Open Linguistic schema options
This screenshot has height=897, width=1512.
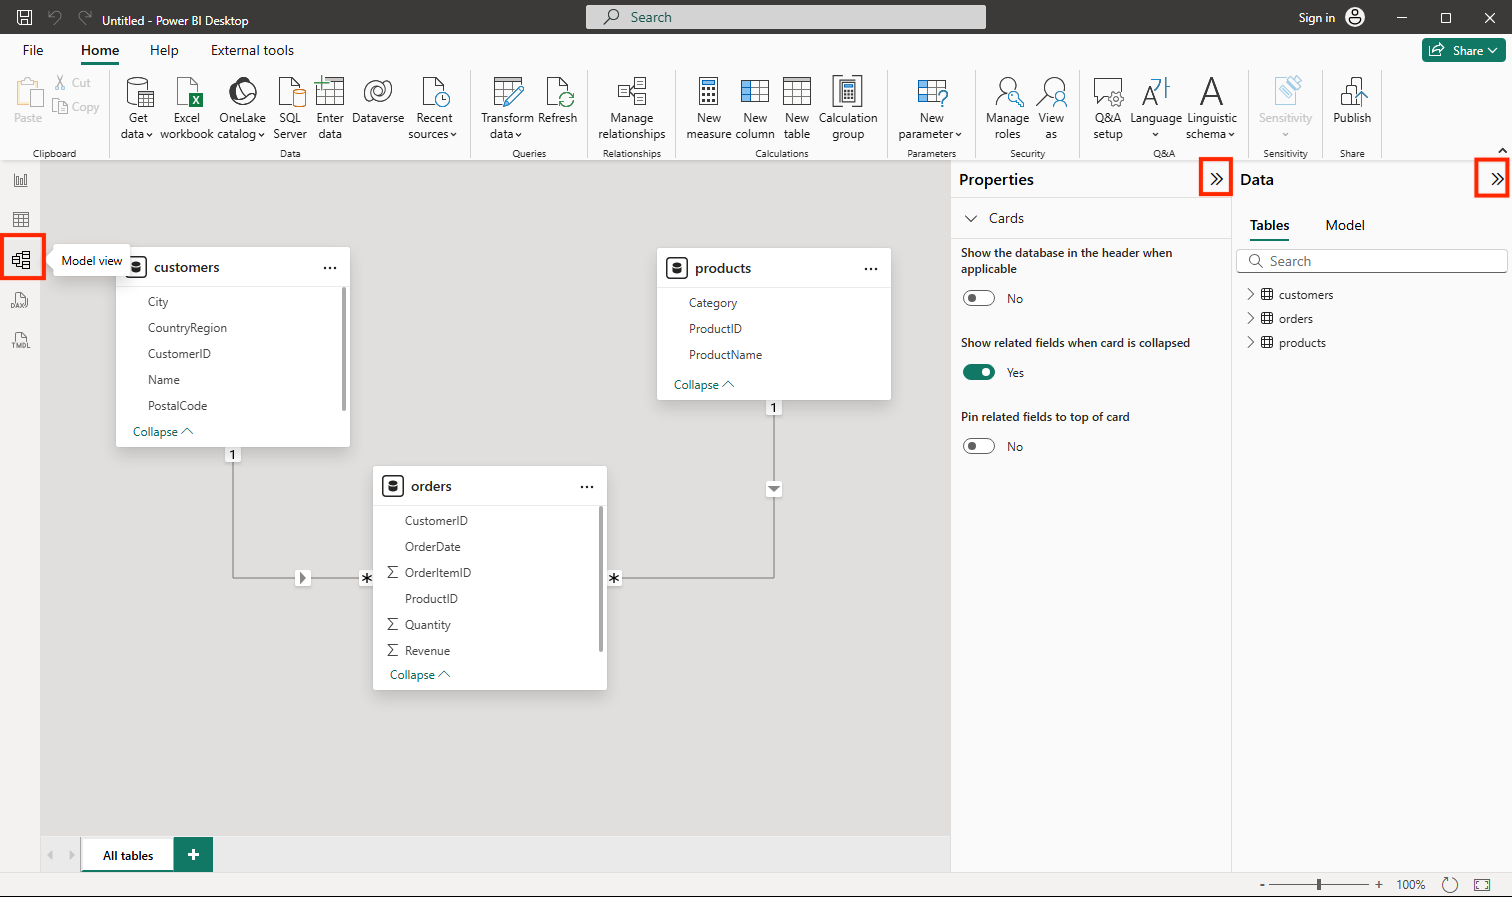[1211, 108]
